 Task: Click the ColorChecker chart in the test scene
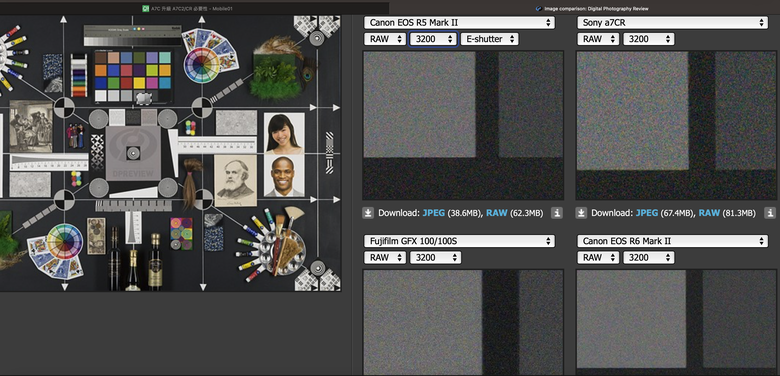tap(133, 76)
